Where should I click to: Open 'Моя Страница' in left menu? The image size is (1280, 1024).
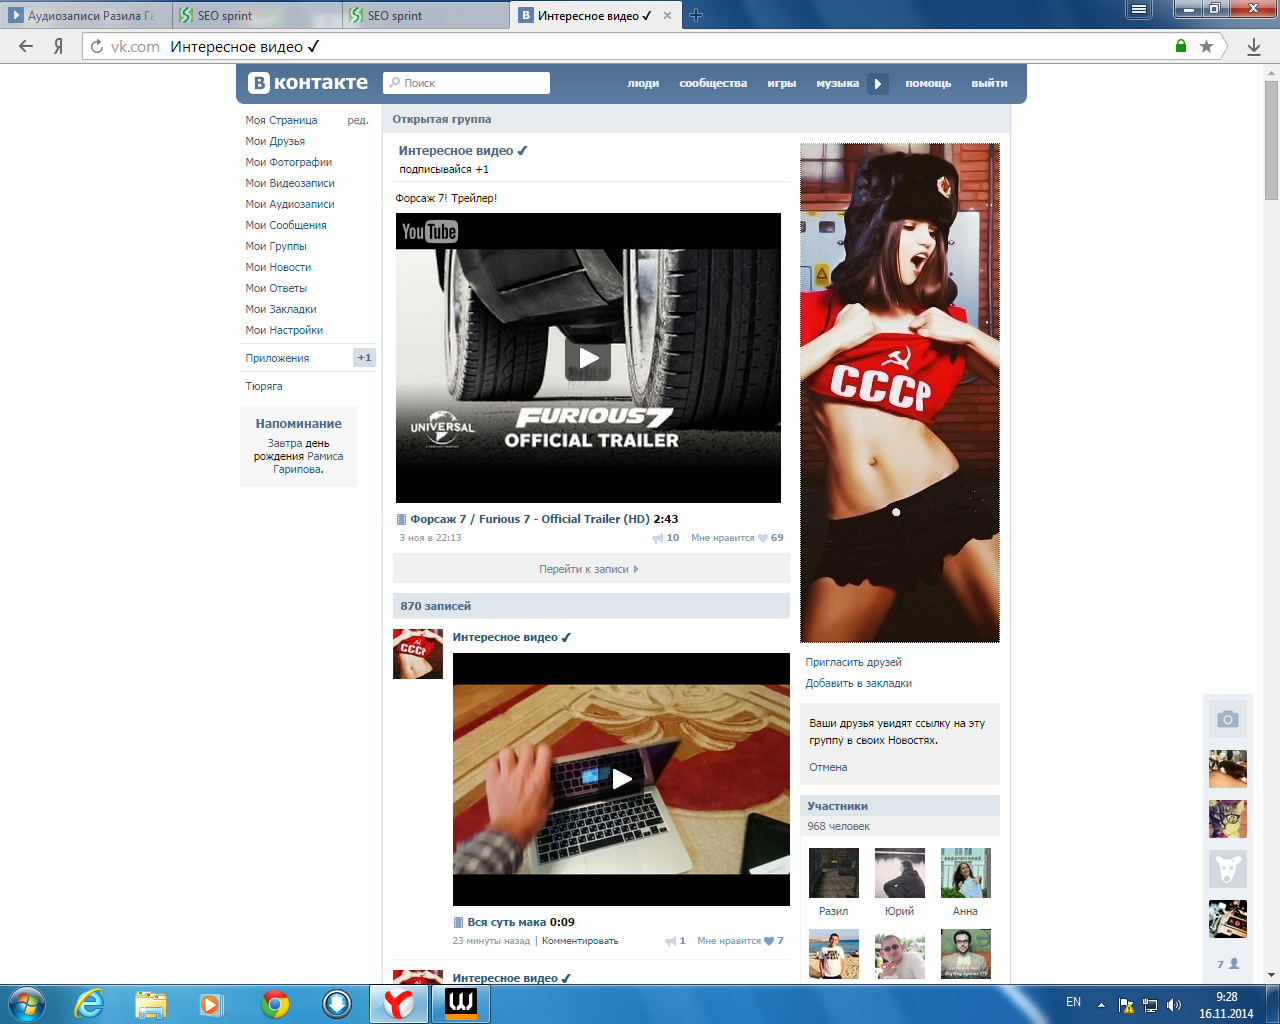(282, 120)
